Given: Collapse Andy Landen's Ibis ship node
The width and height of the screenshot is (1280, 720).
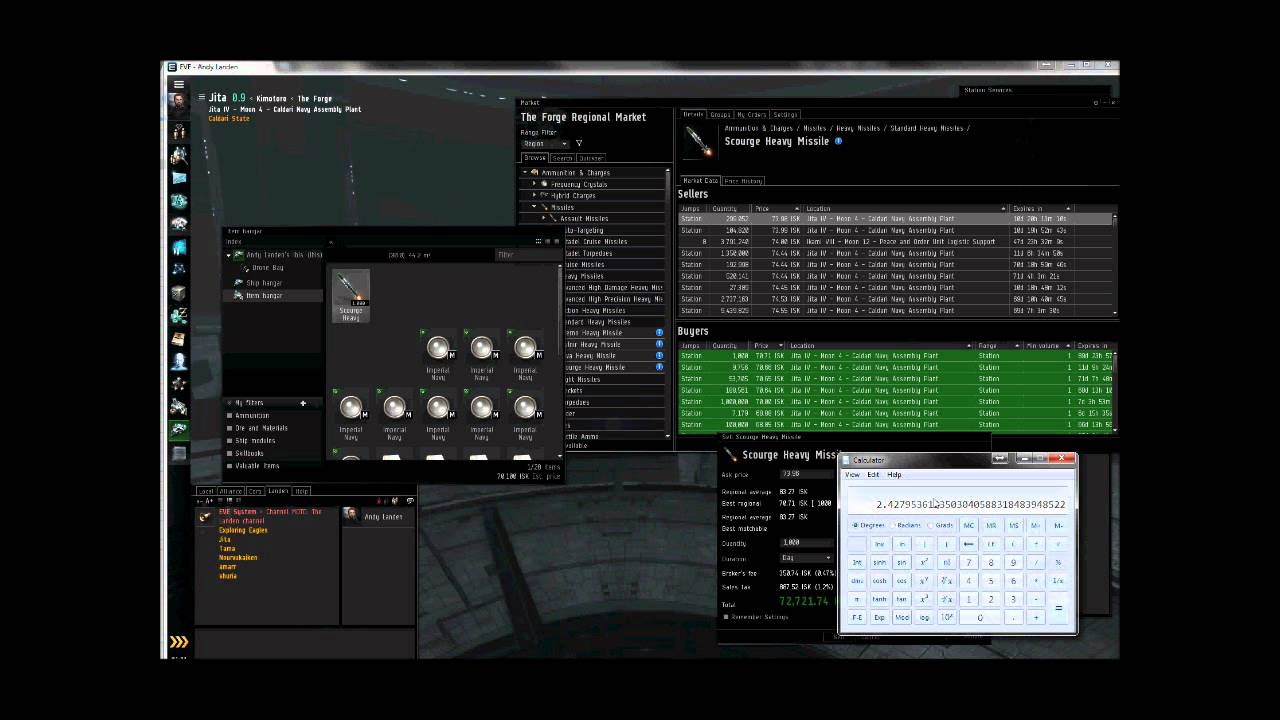Looking at the screenshot, I should pyautogui.click(x=229, y=255).
